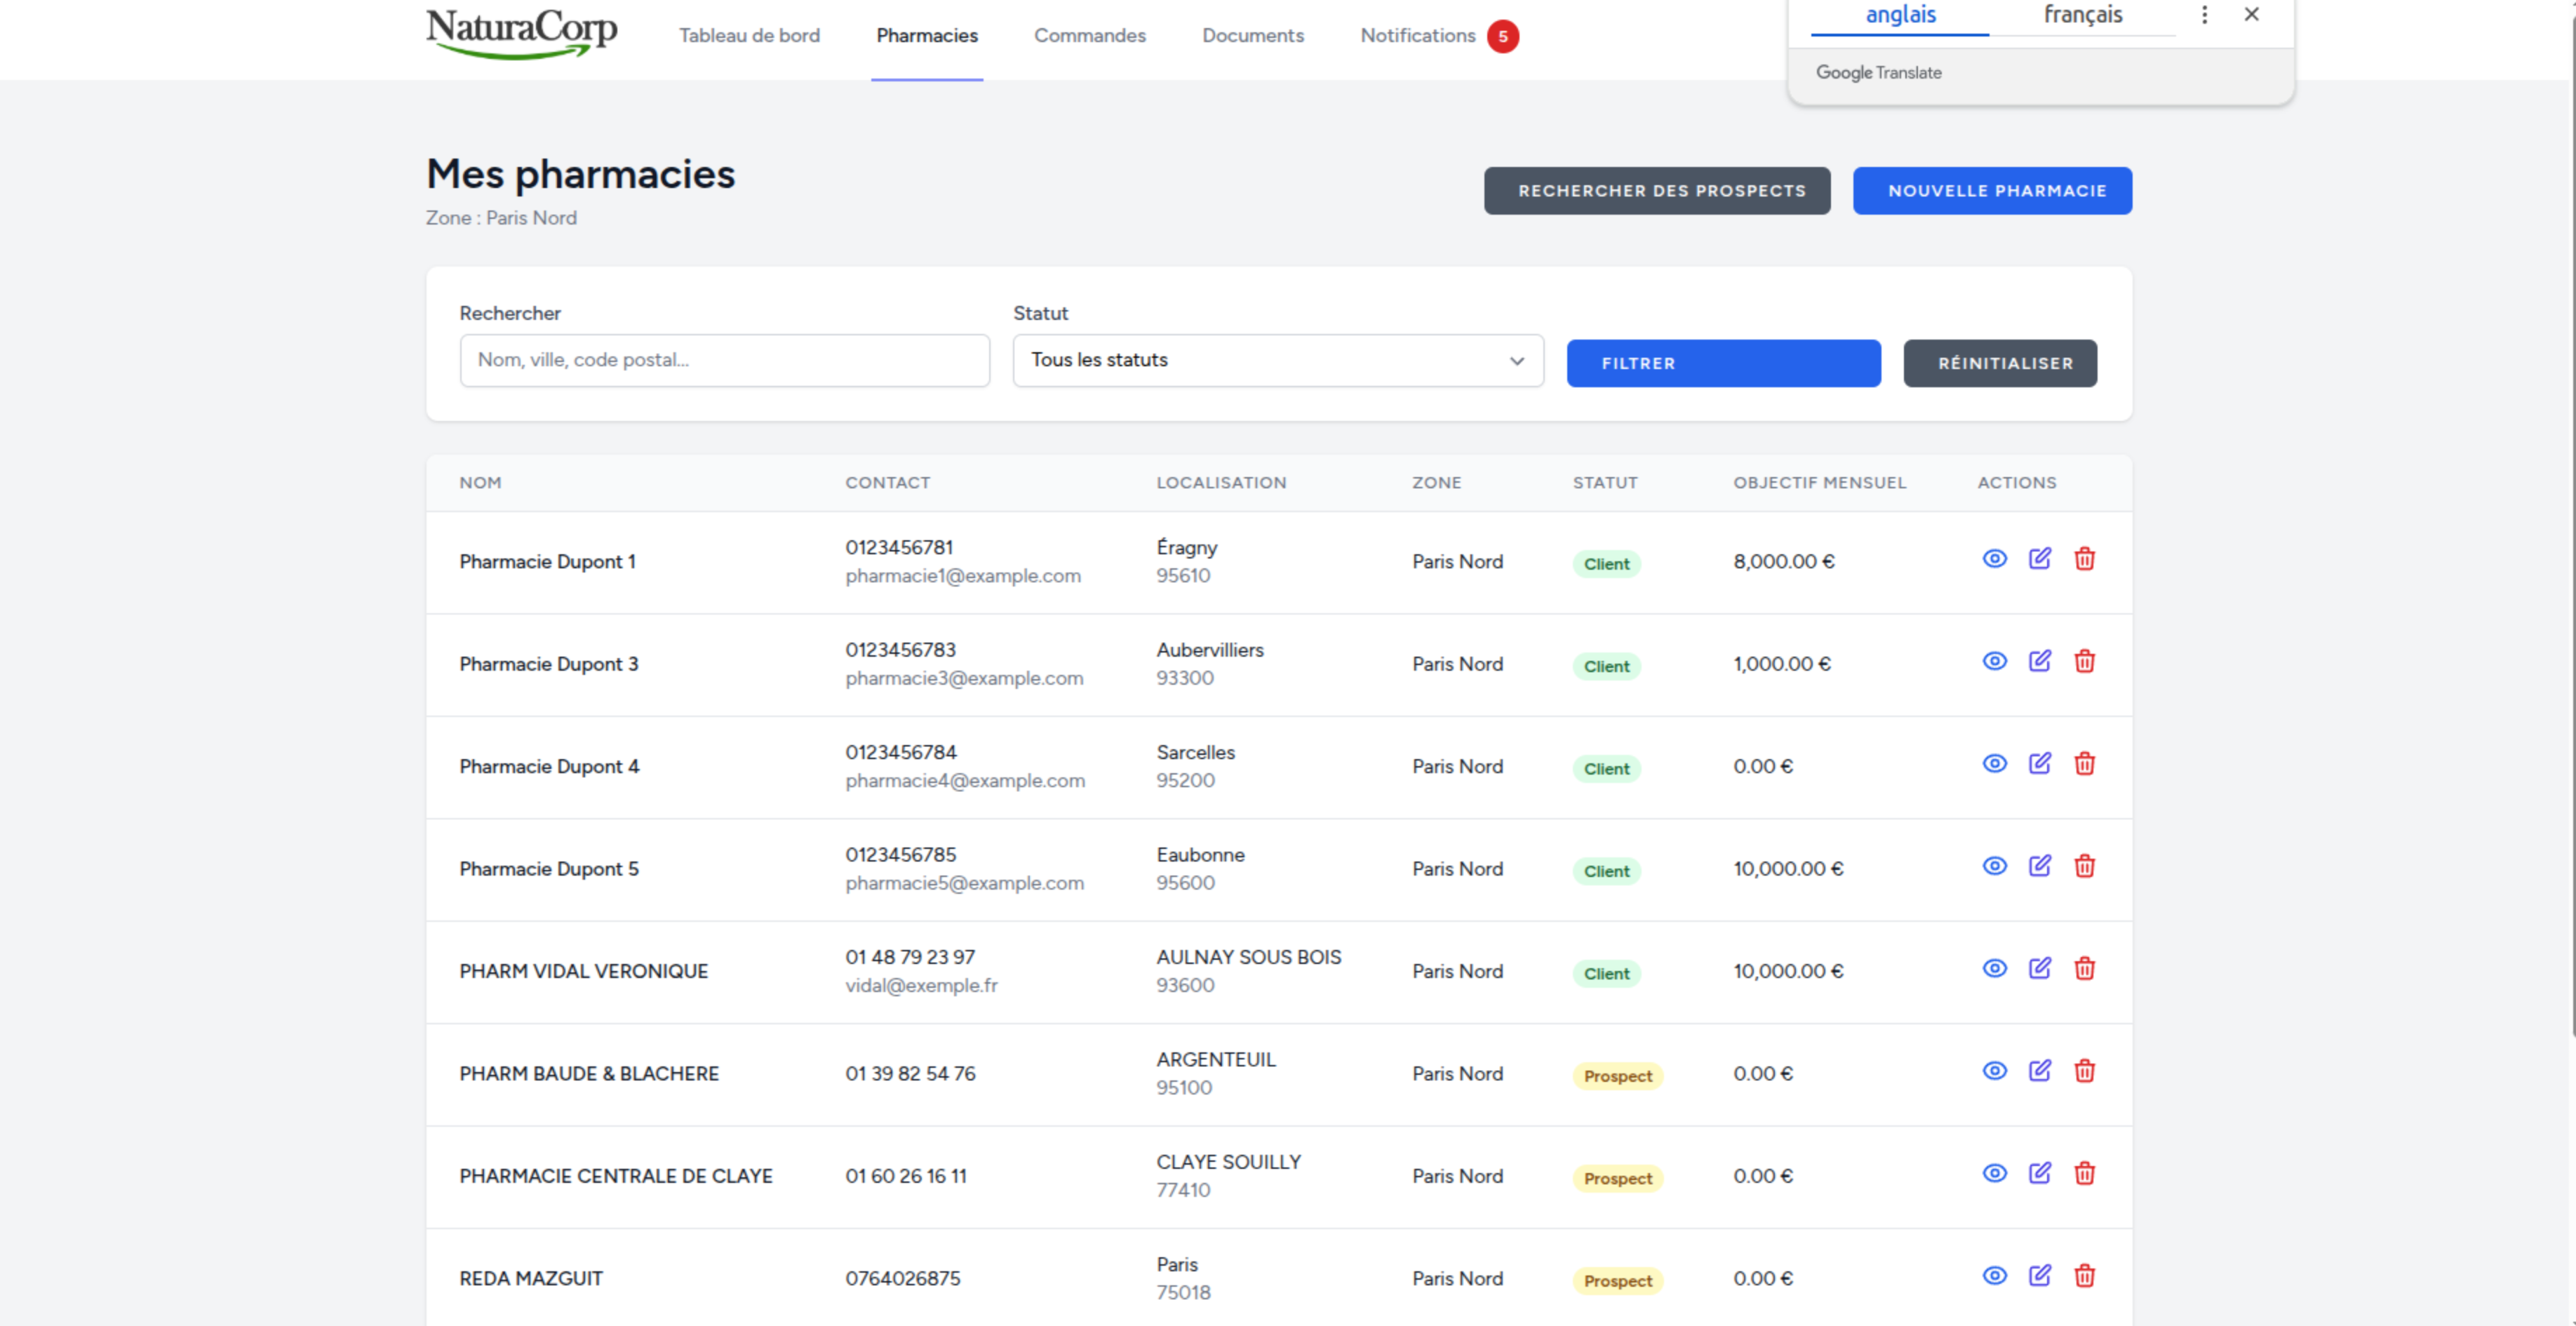Image resolution: width=2576 pixels, height=1326 pixels.
Task: Edit Pharmacie Dupont 5 record
Action: pos(2039,866)
